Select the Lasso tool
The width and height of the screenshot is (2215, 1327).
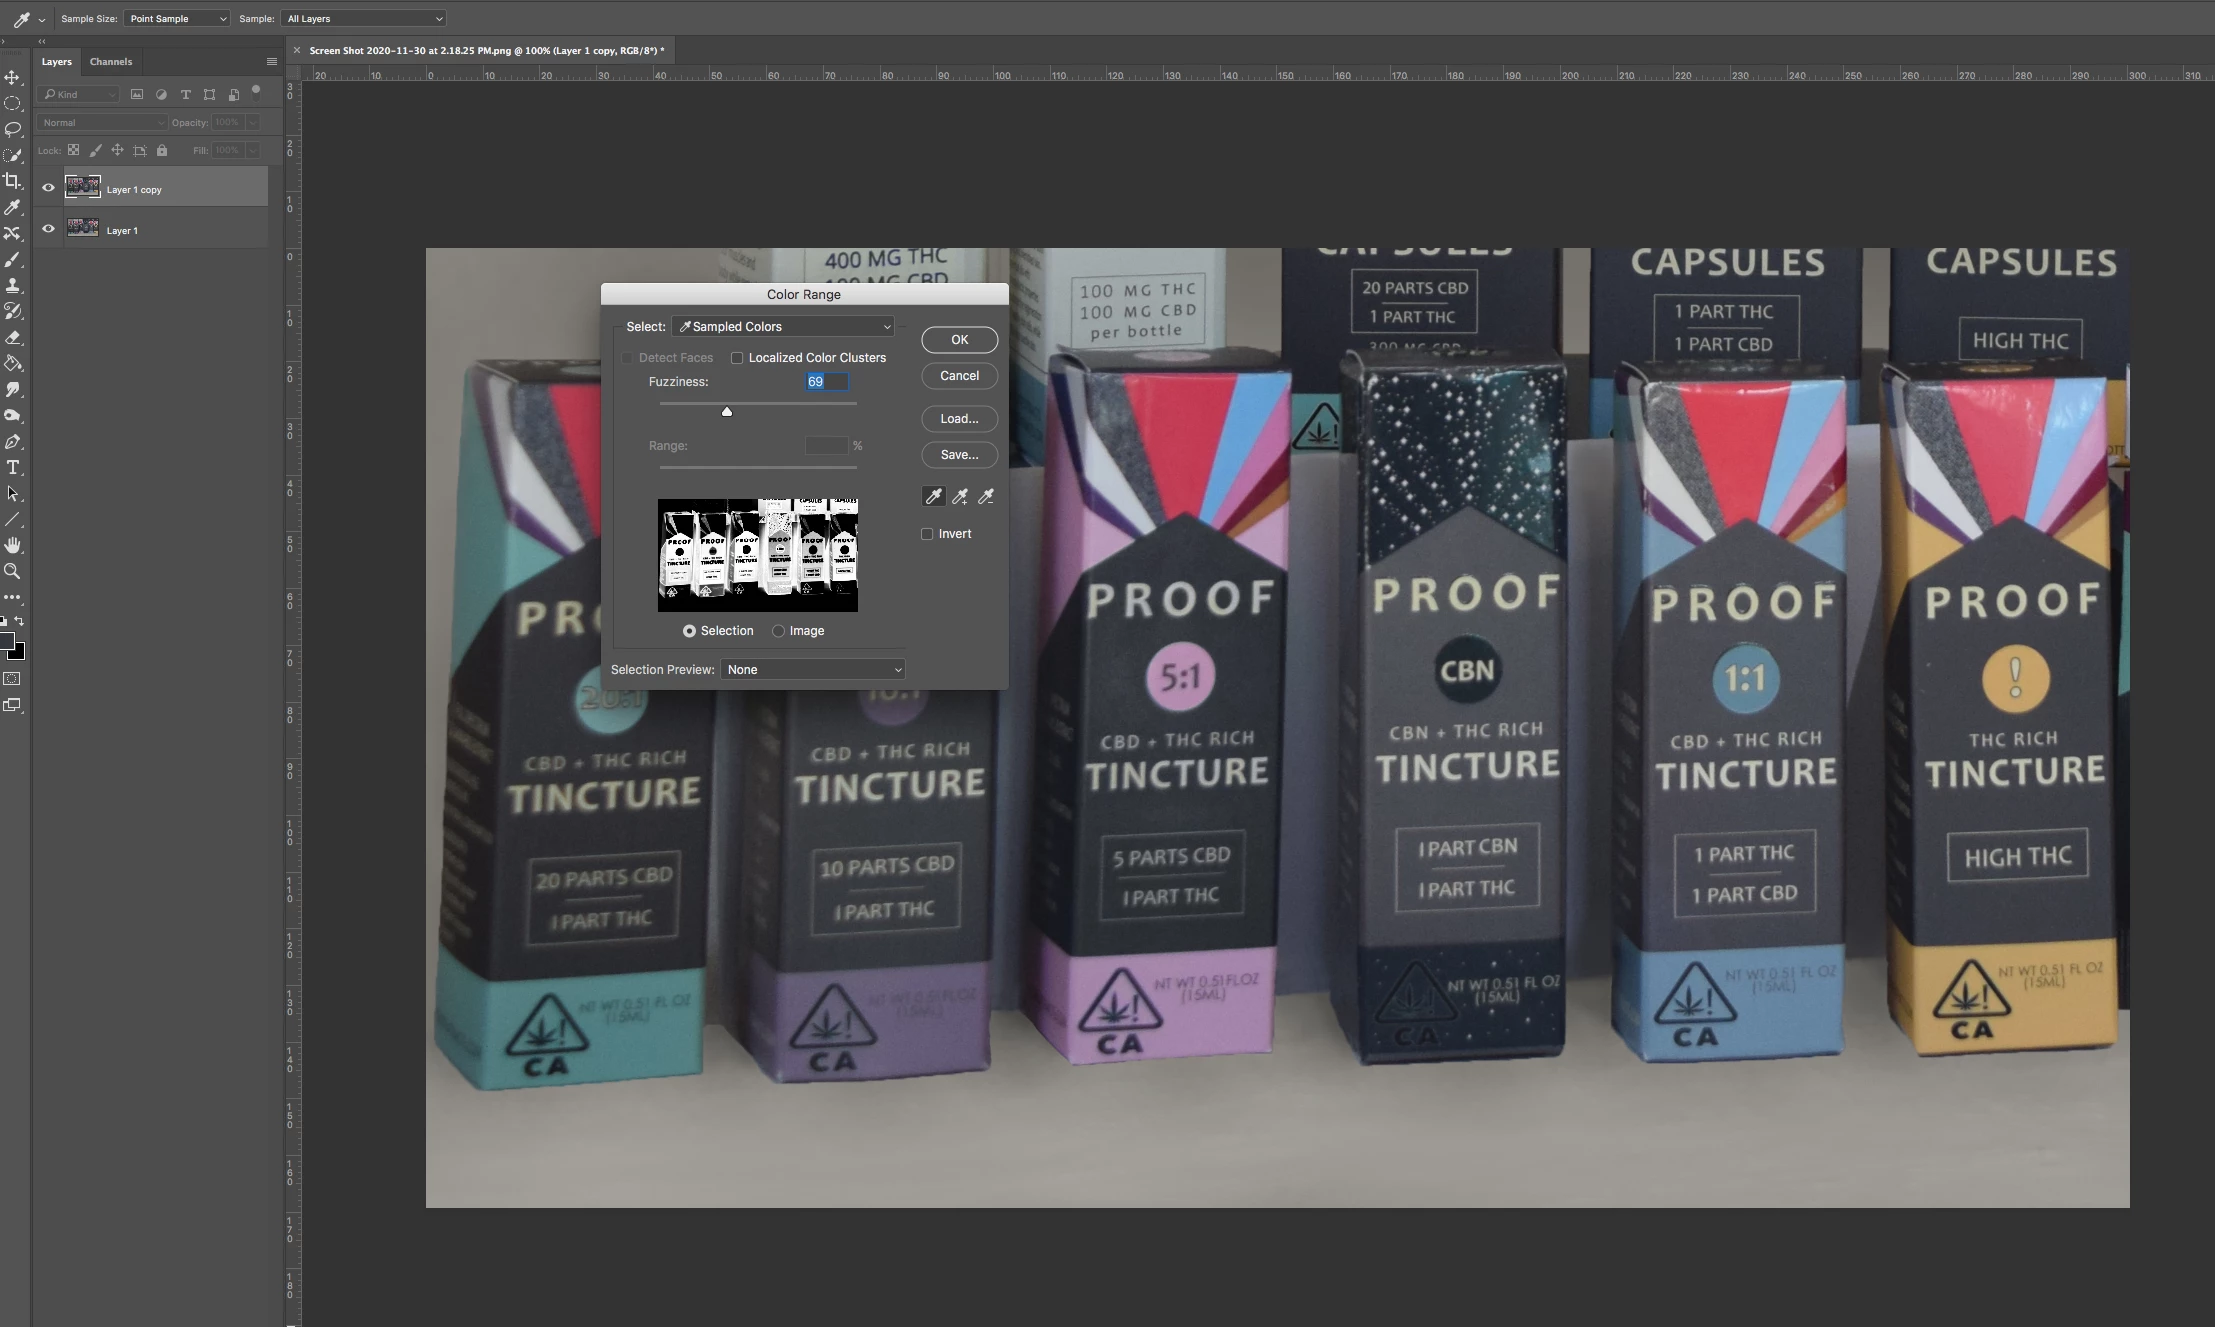12,129
